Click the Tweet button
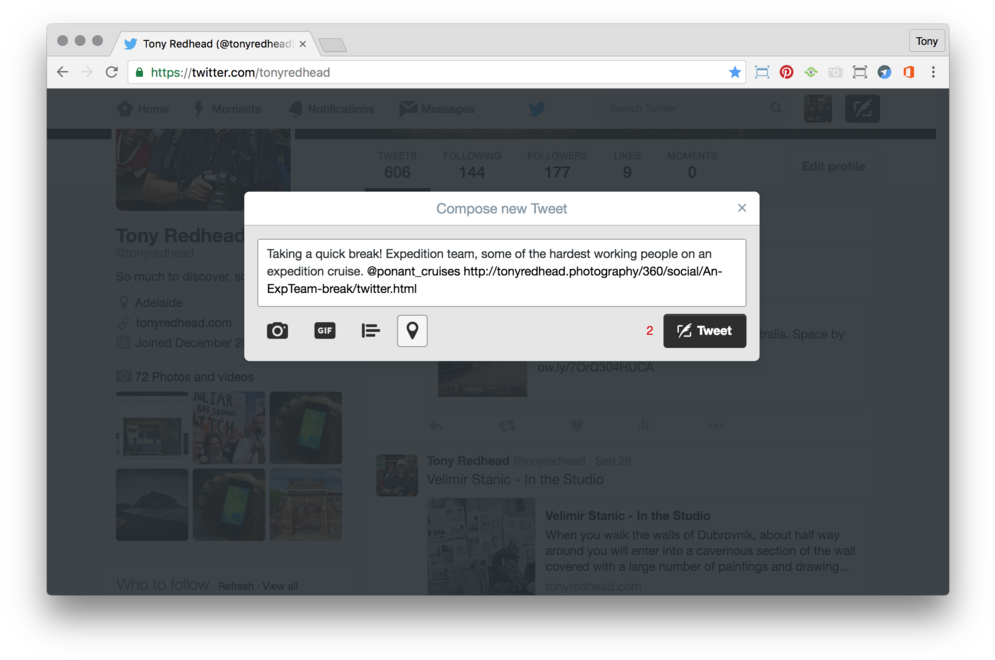The height and width of the screenshot is (660, 995). pos(704,331)
